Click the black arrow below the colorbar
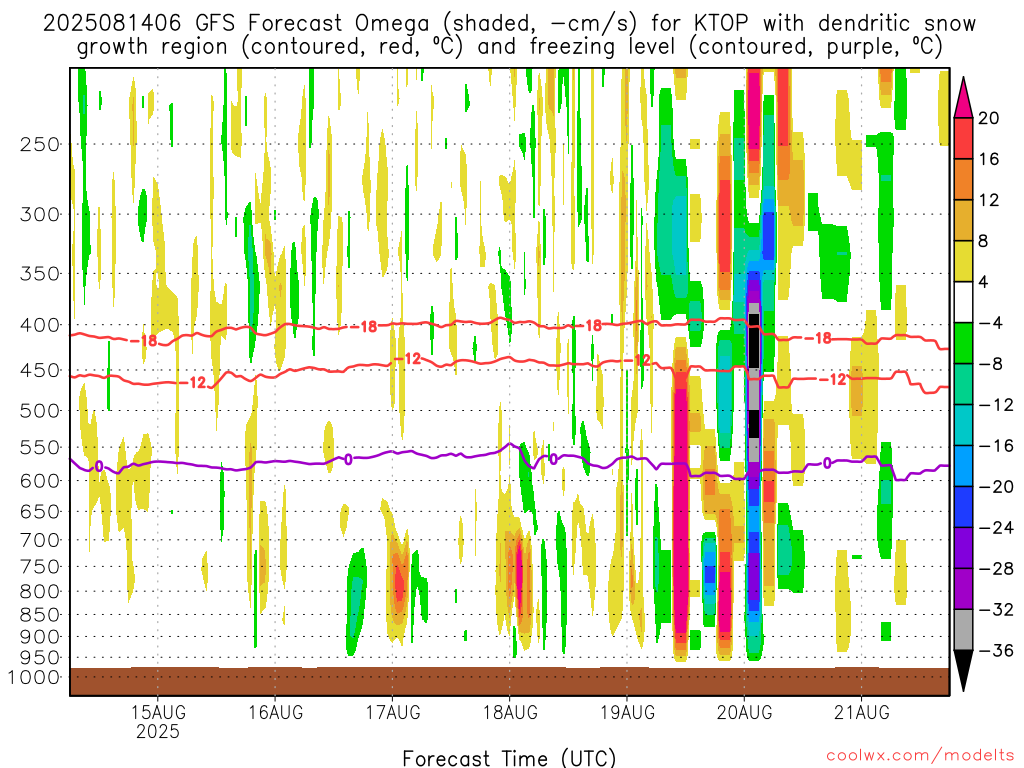 [x=963, y=671]
